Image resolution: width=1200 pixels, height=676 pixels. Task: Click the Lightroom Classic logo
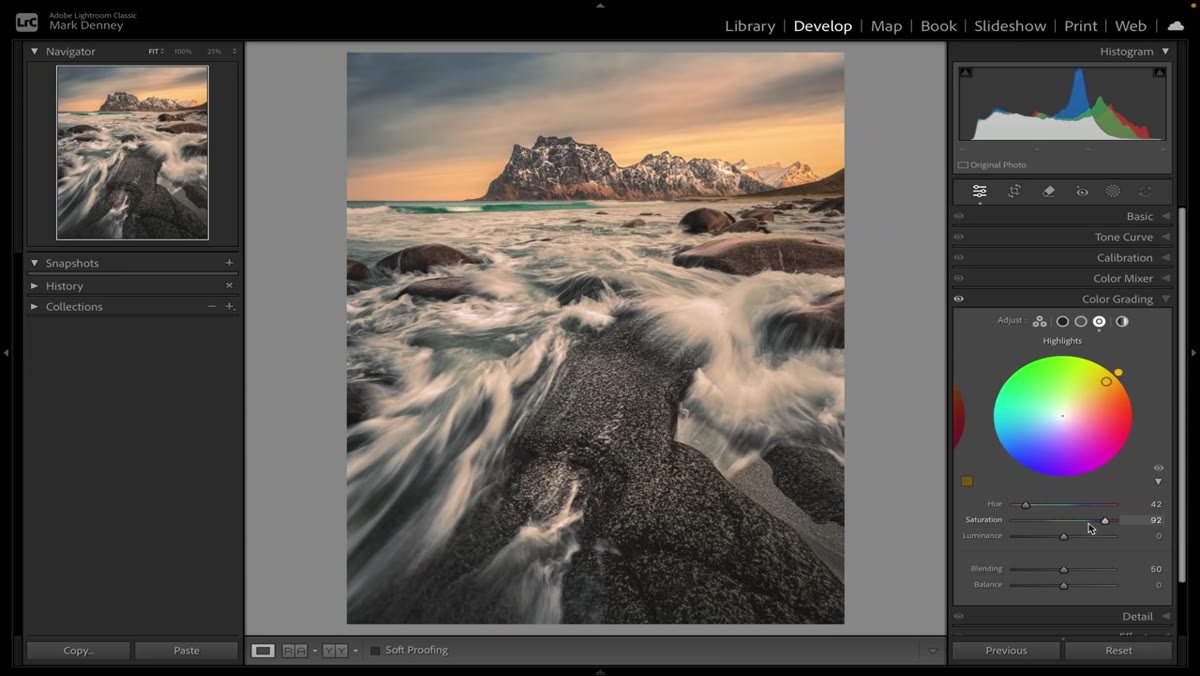[27, 21]
